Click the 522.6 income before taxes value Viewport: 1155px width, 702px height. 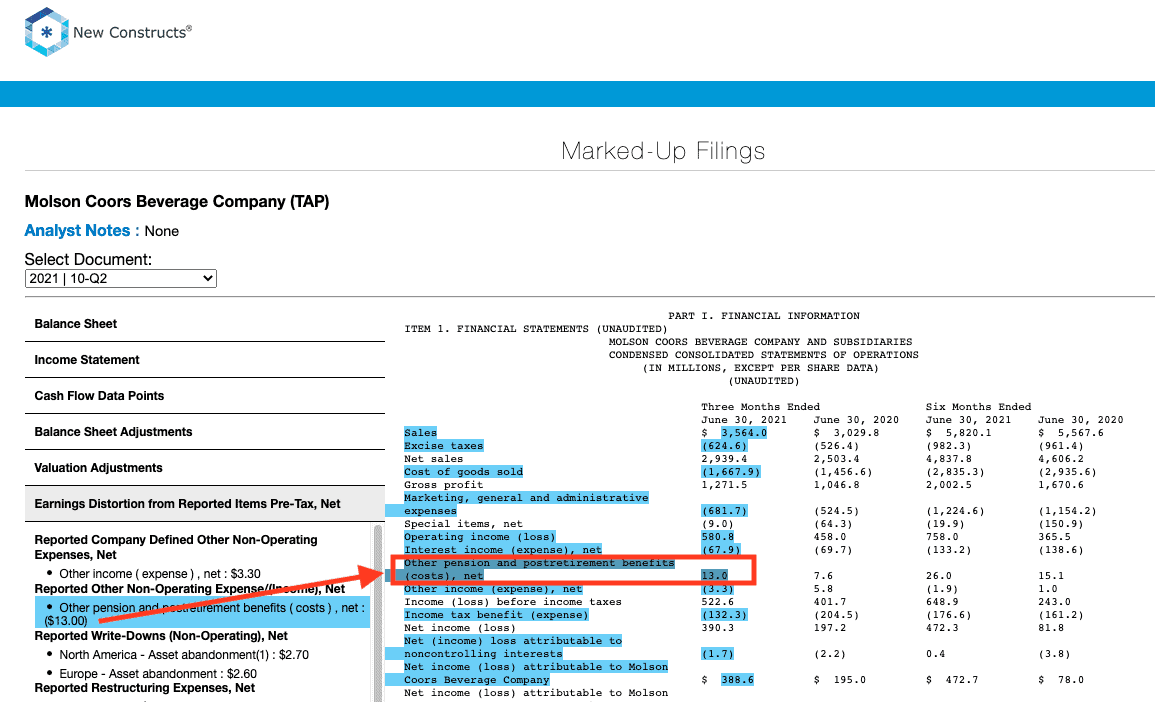click(718, 603)
